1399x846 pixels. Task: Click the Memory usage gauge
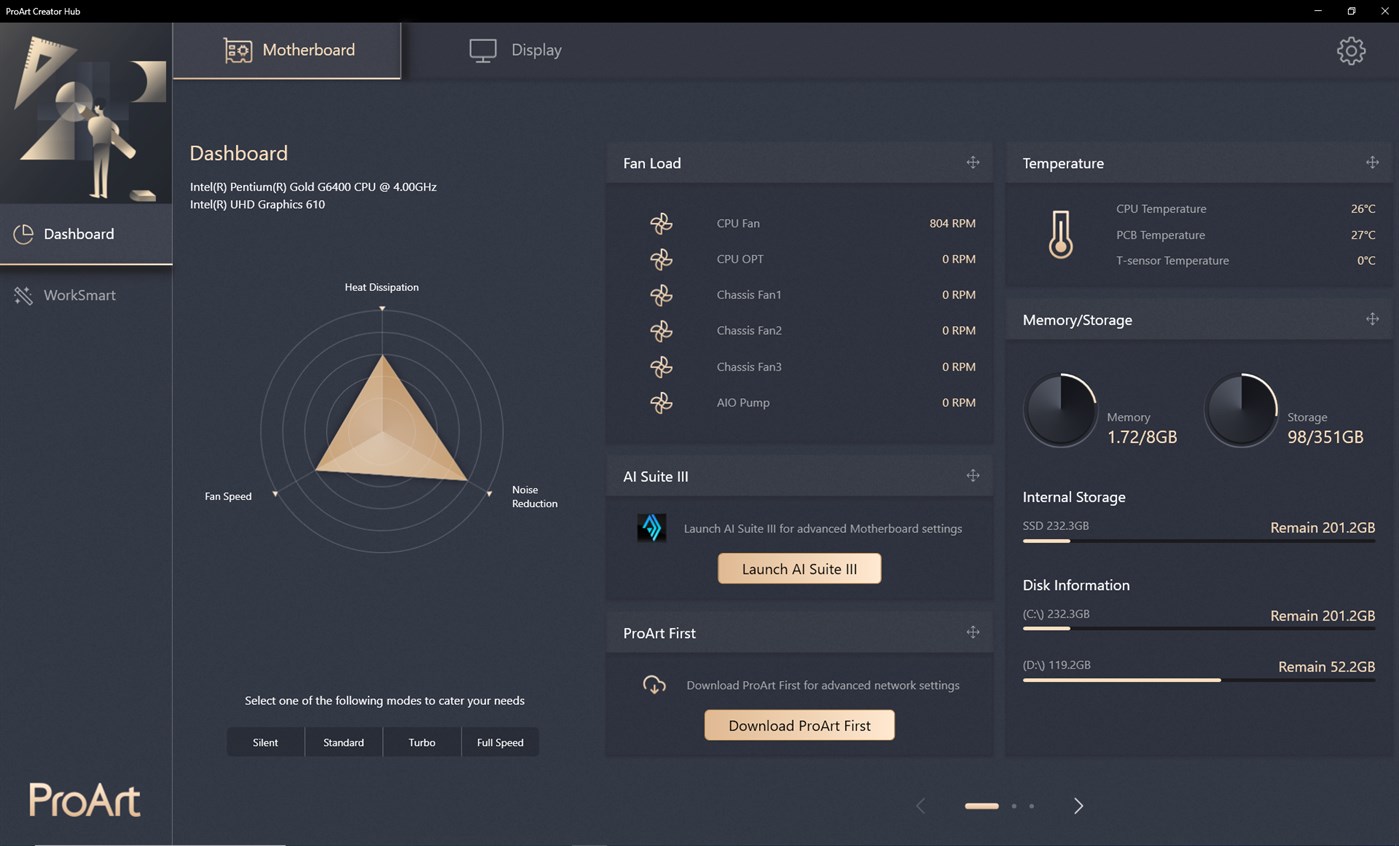click(1060, 410)
